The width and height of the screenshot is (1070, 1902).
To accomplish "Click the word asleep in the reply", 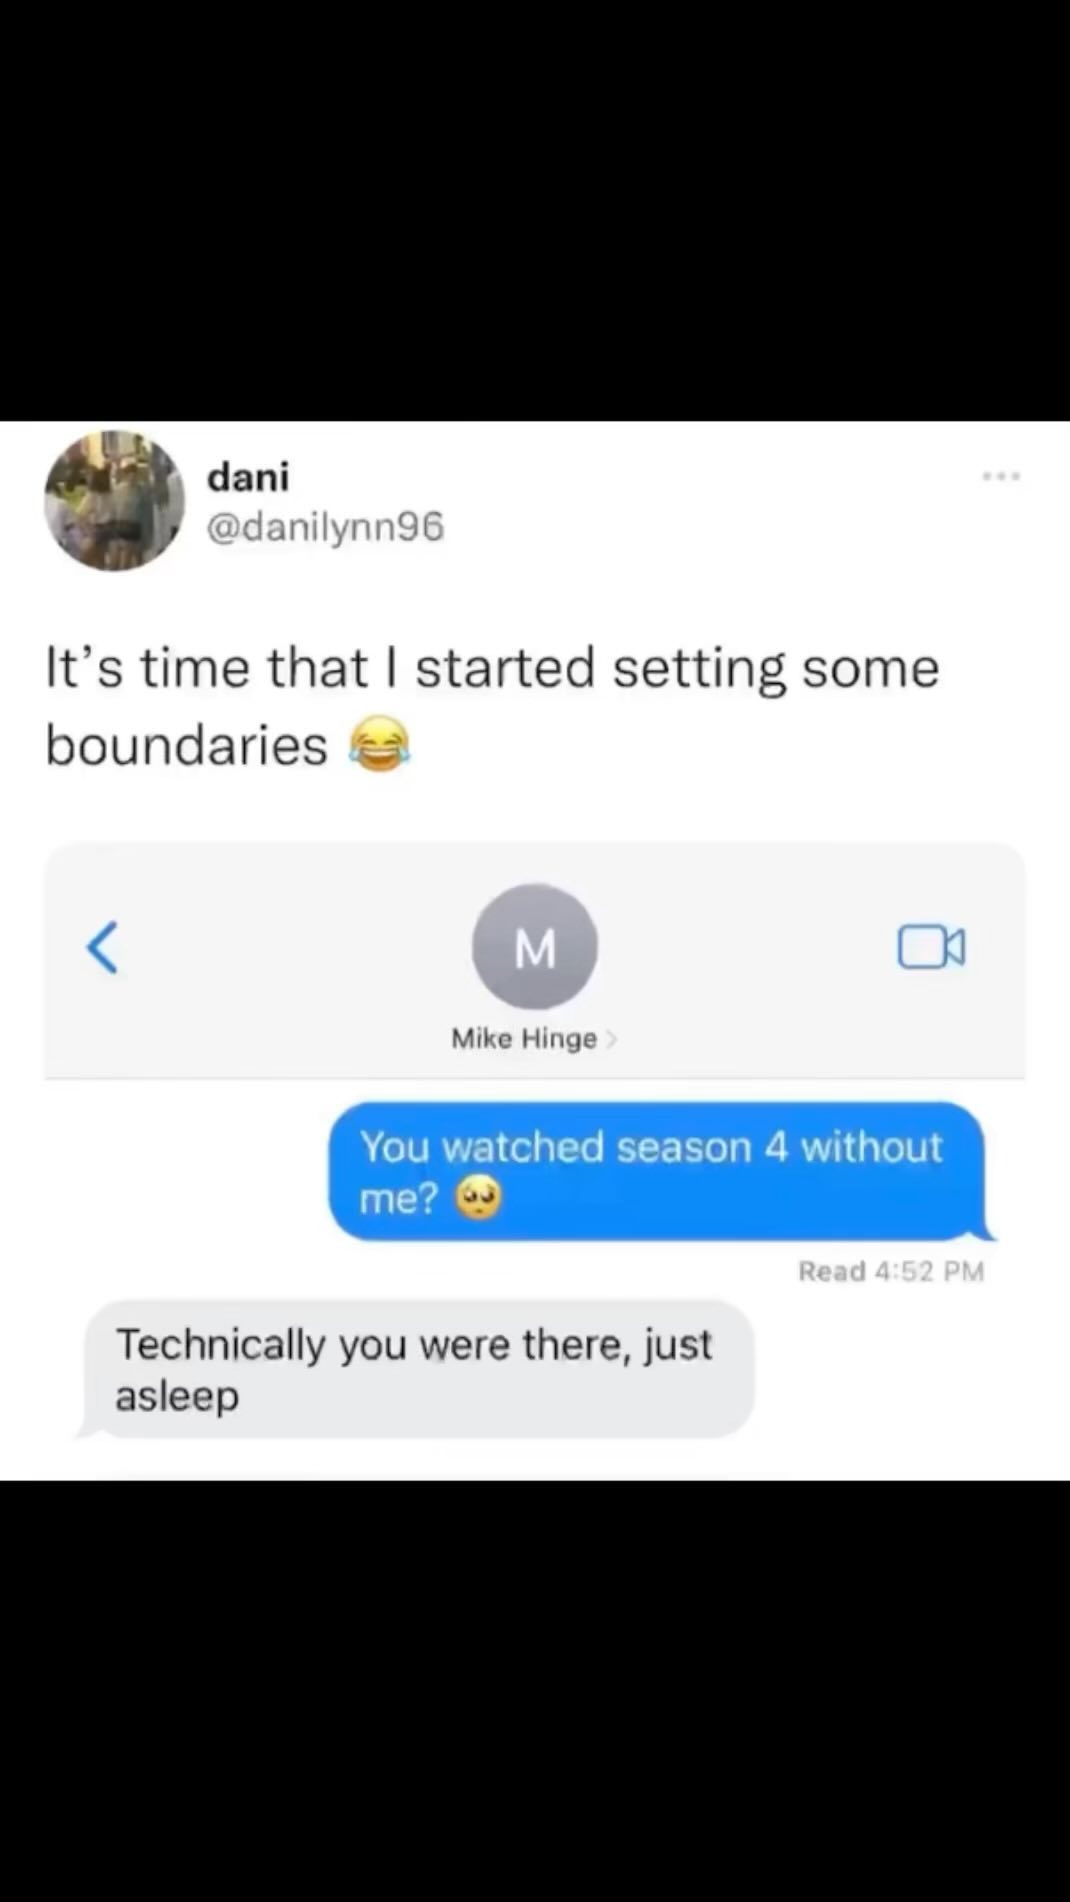I will [177, 1397].
